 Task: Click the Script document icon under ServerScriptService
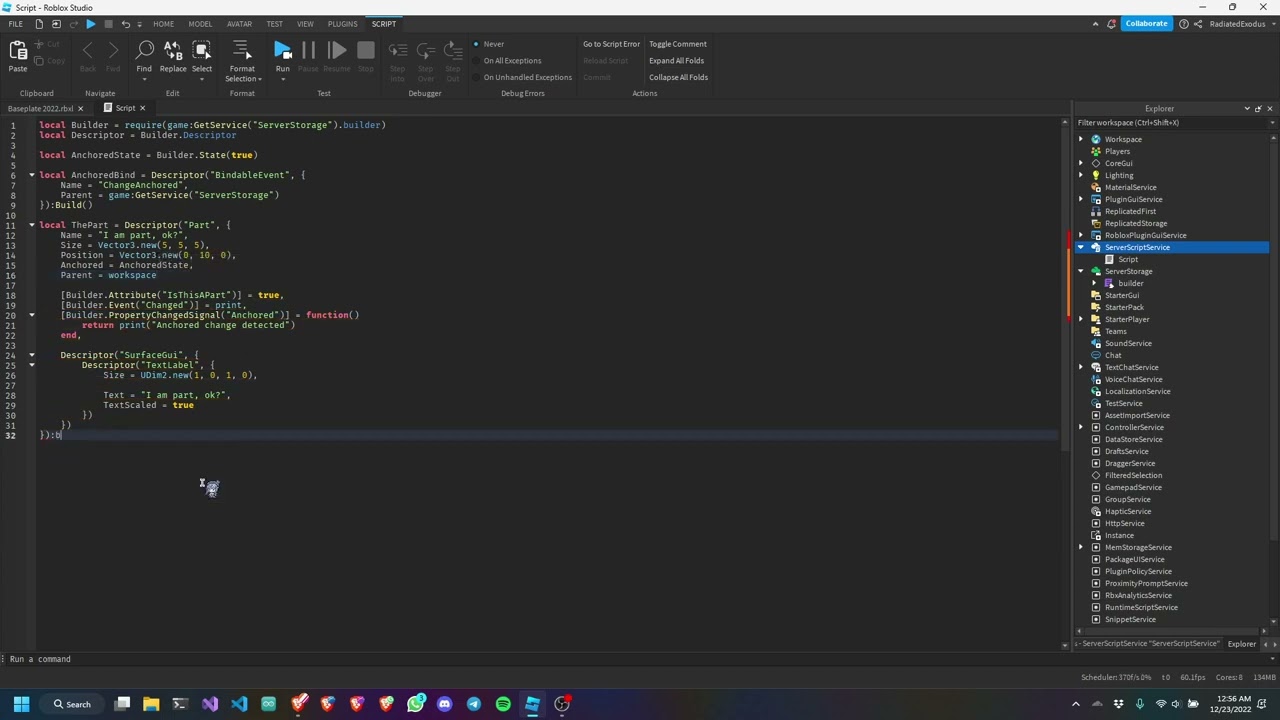click(x=1109, y=259)
